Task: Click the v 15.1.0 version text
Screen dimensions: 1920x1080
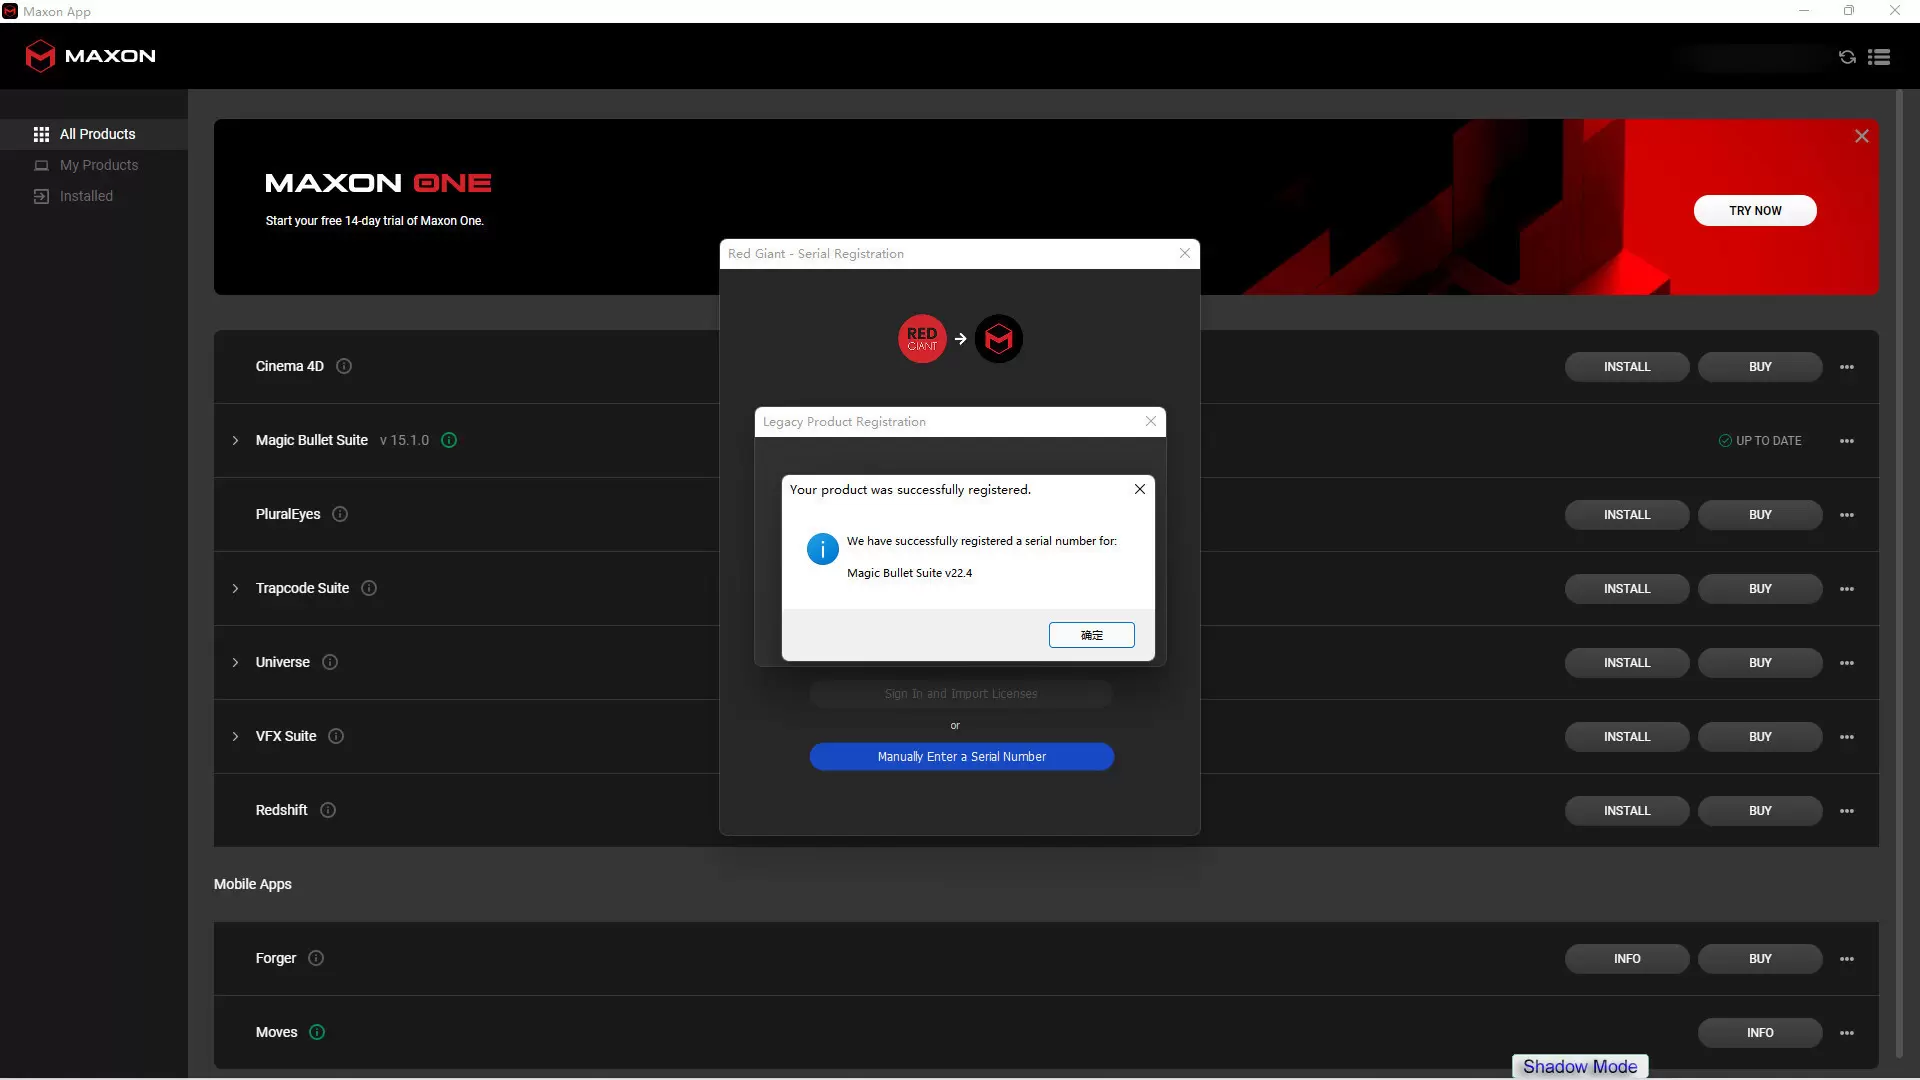Action: point(404,440)
